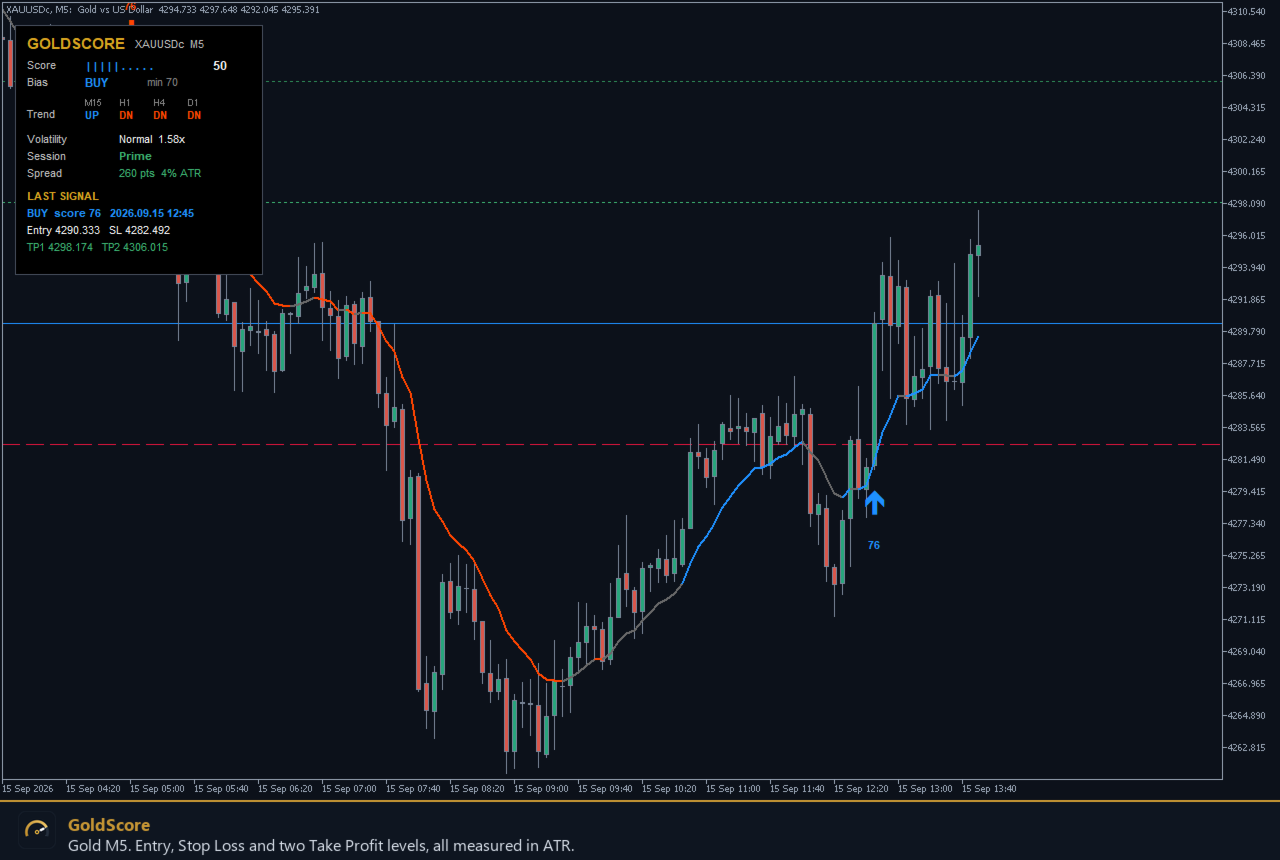Screen dimensions: 1280x860
Task: Click the GOLDSCORE panel title
Action: tap(76, 44)
